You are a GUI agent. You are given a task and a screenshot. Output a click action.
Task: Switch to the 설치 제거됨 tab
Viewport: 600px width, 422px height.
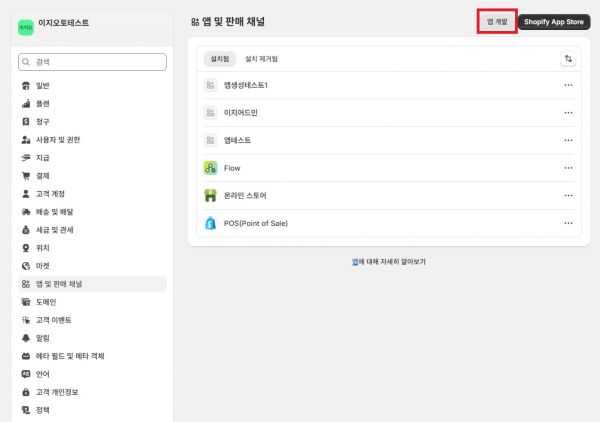(262, 59)
